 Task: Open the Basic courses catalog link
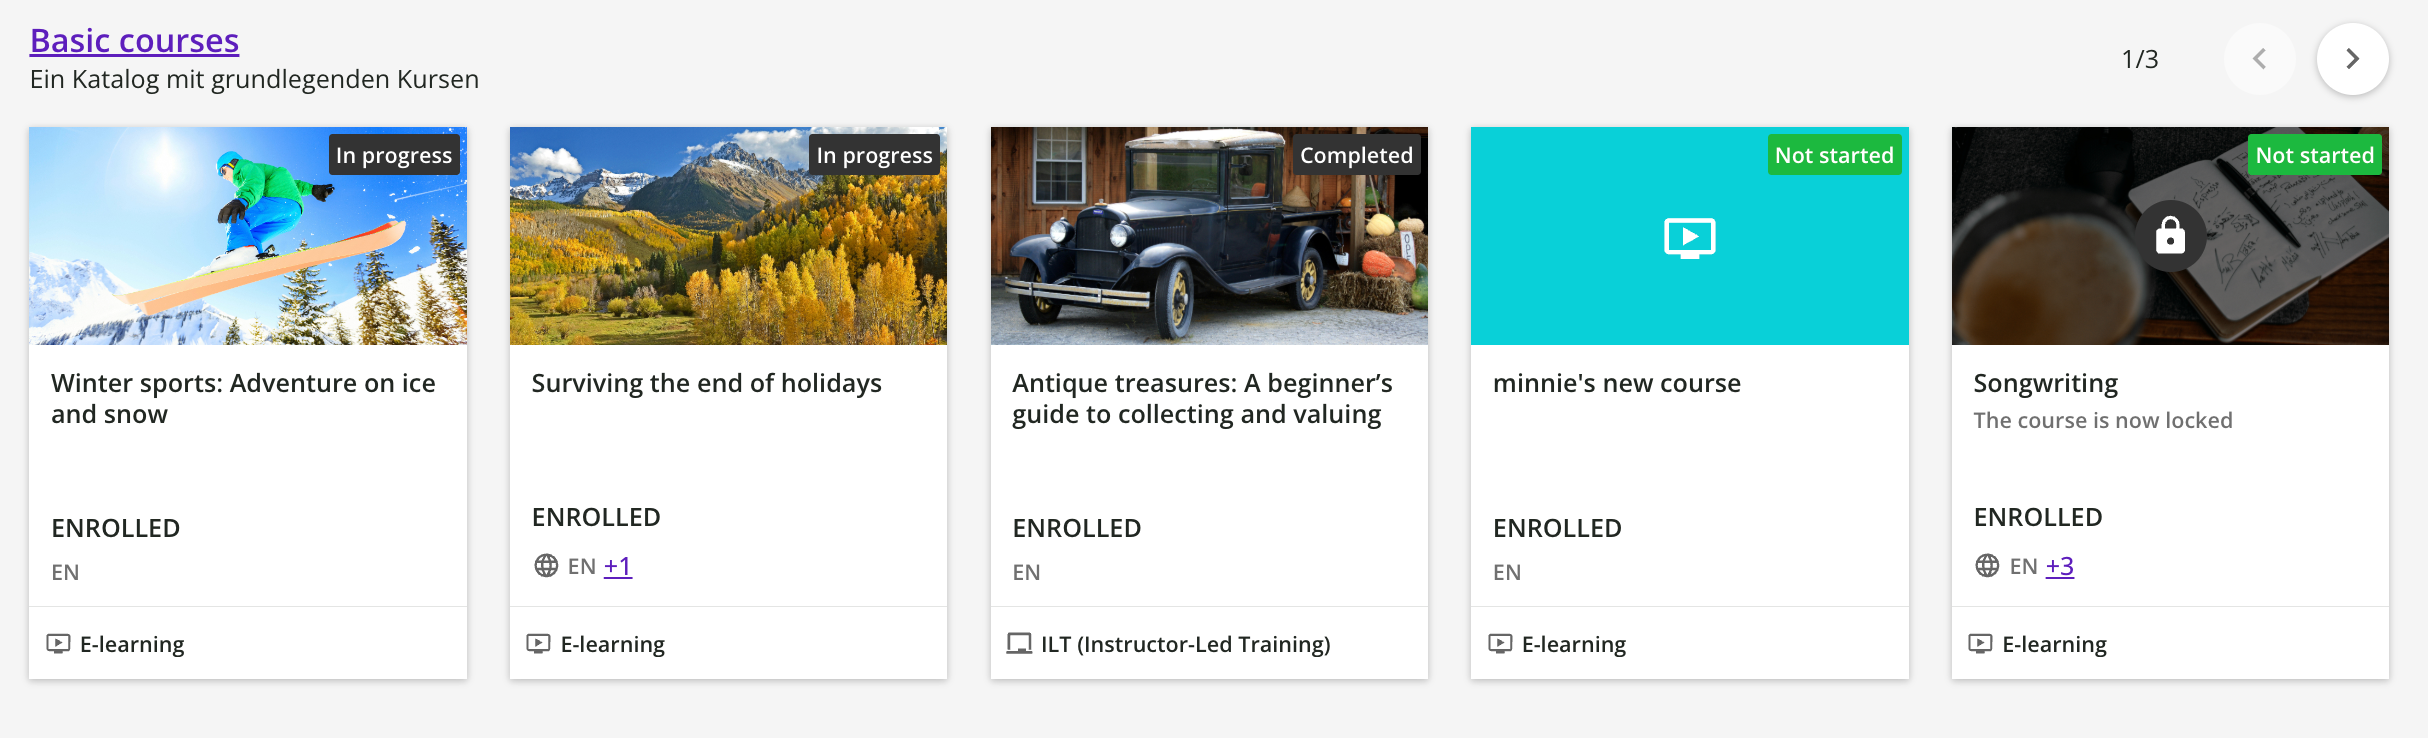tap(135, 41)
